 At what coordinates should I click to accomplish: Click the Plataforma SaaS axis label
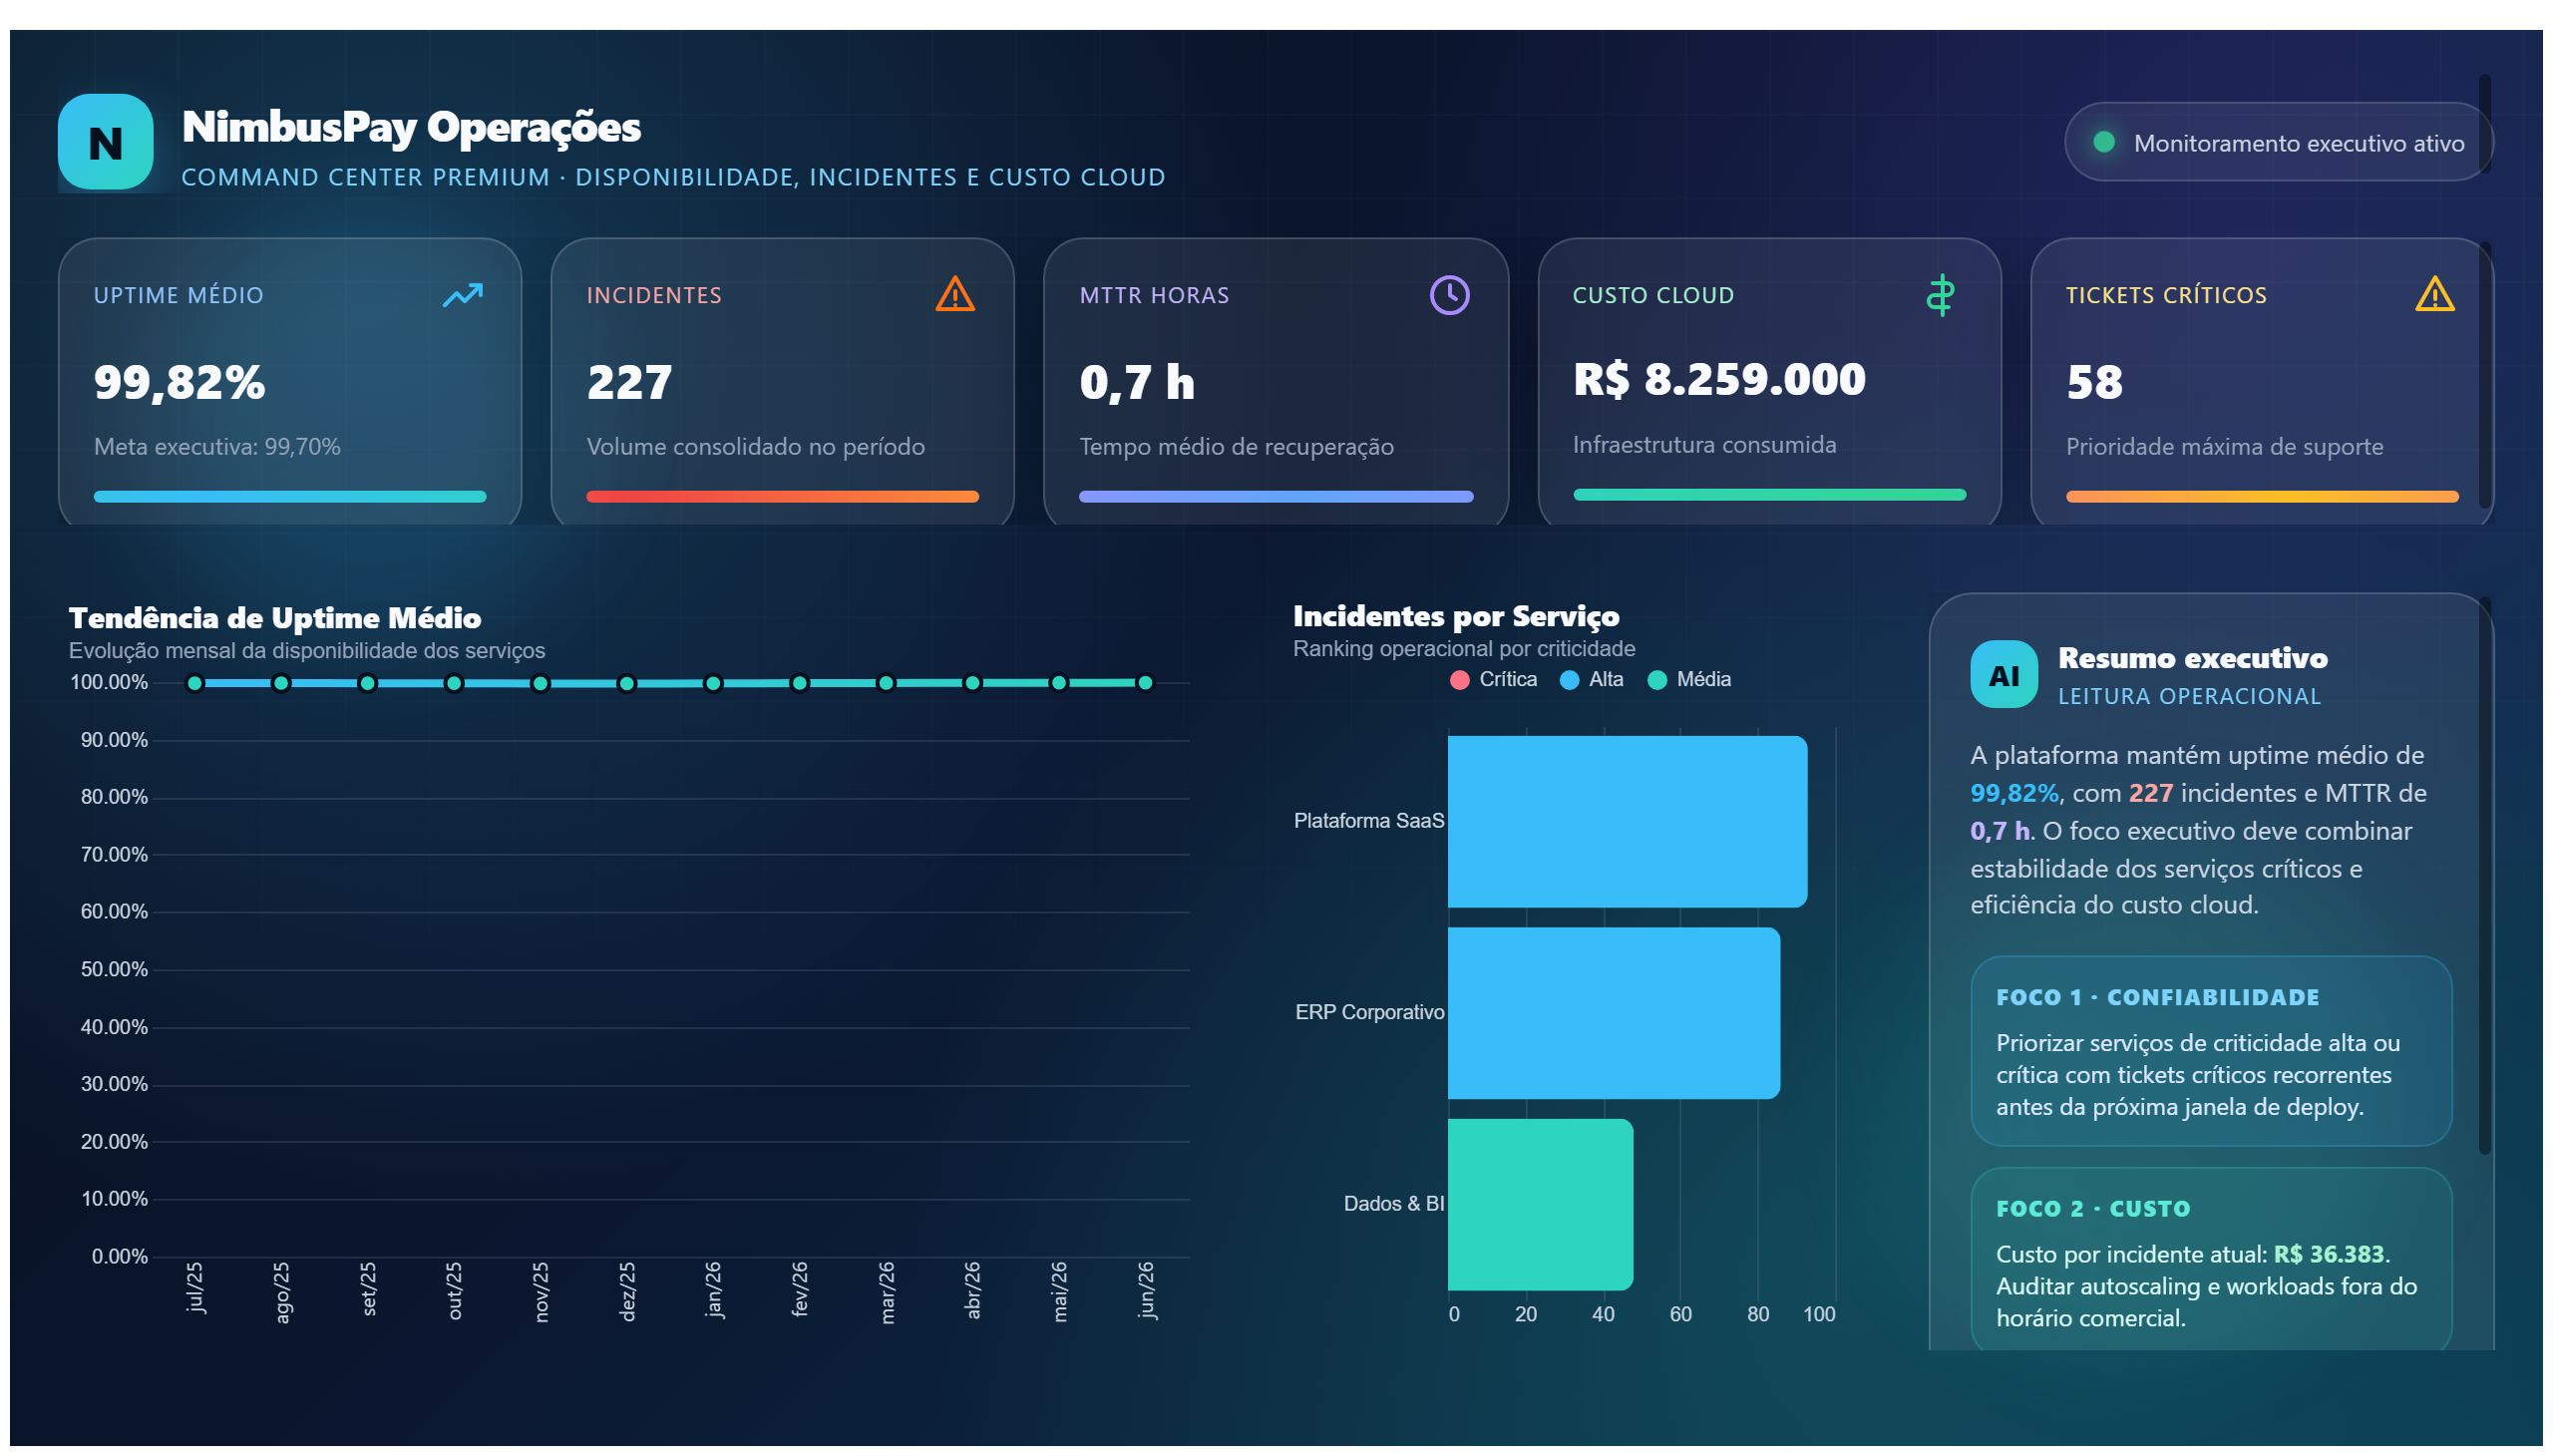[x=1368, y=821]
